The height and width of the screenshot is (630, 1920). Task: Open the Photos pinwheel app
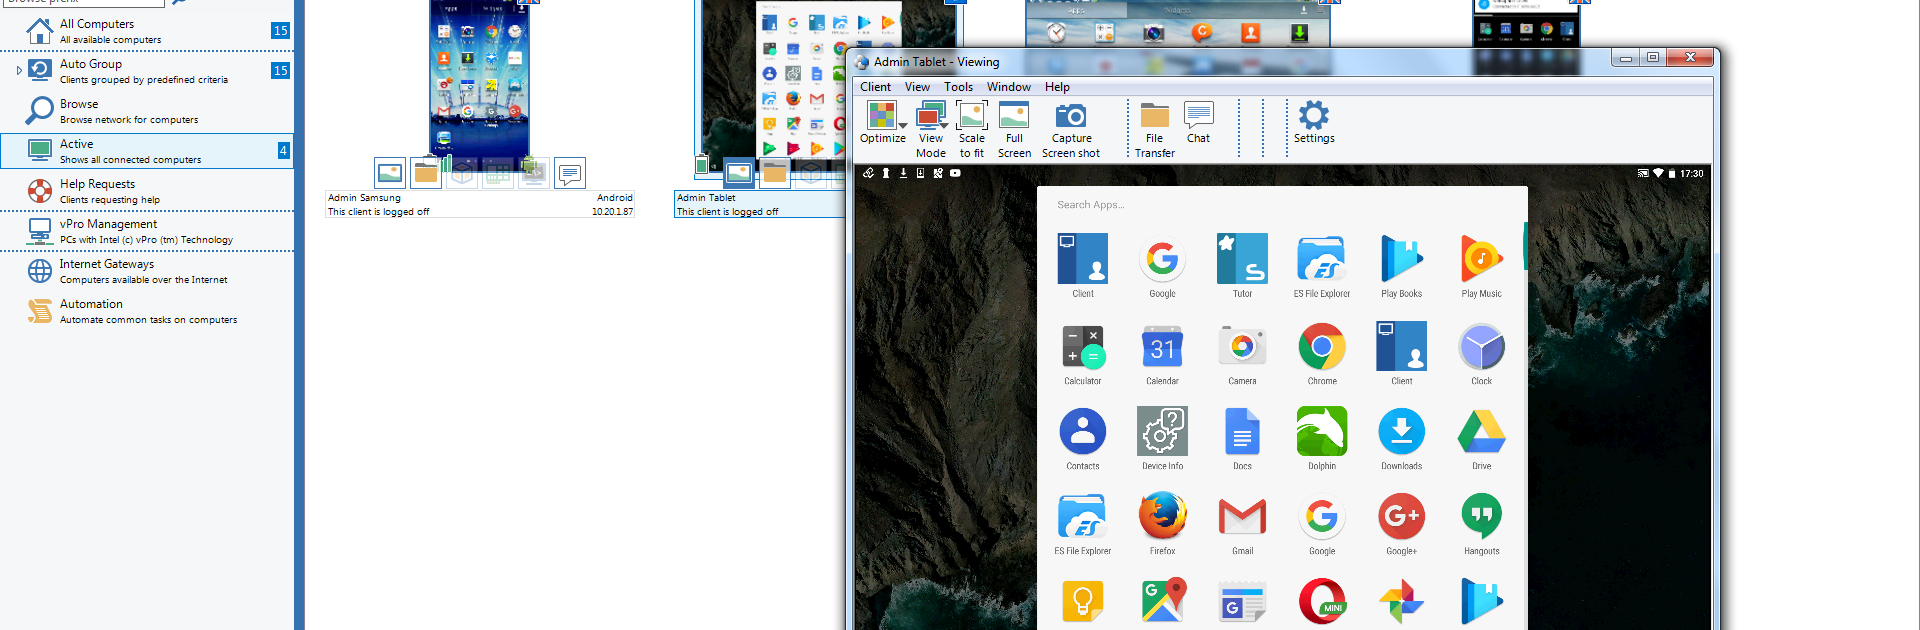[x=1402, y=601]
